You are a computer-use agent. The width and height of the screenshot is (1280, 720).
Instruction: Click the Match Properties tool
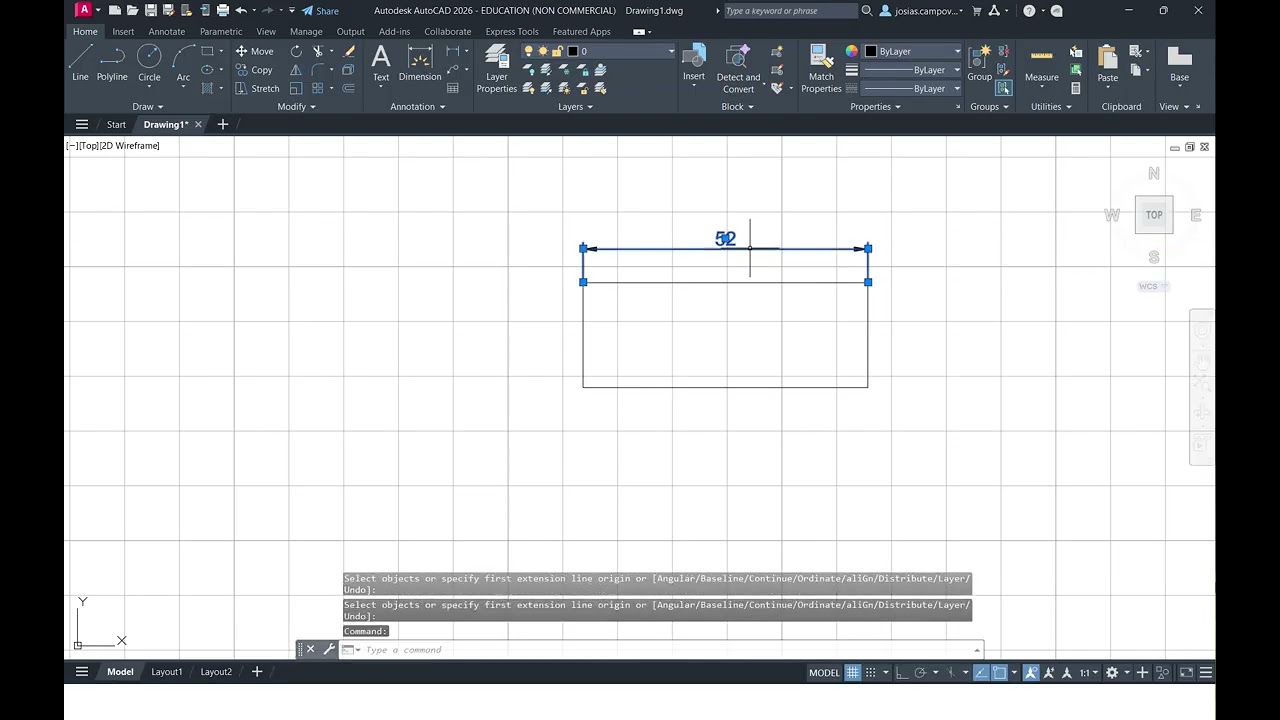pos(821,69)
